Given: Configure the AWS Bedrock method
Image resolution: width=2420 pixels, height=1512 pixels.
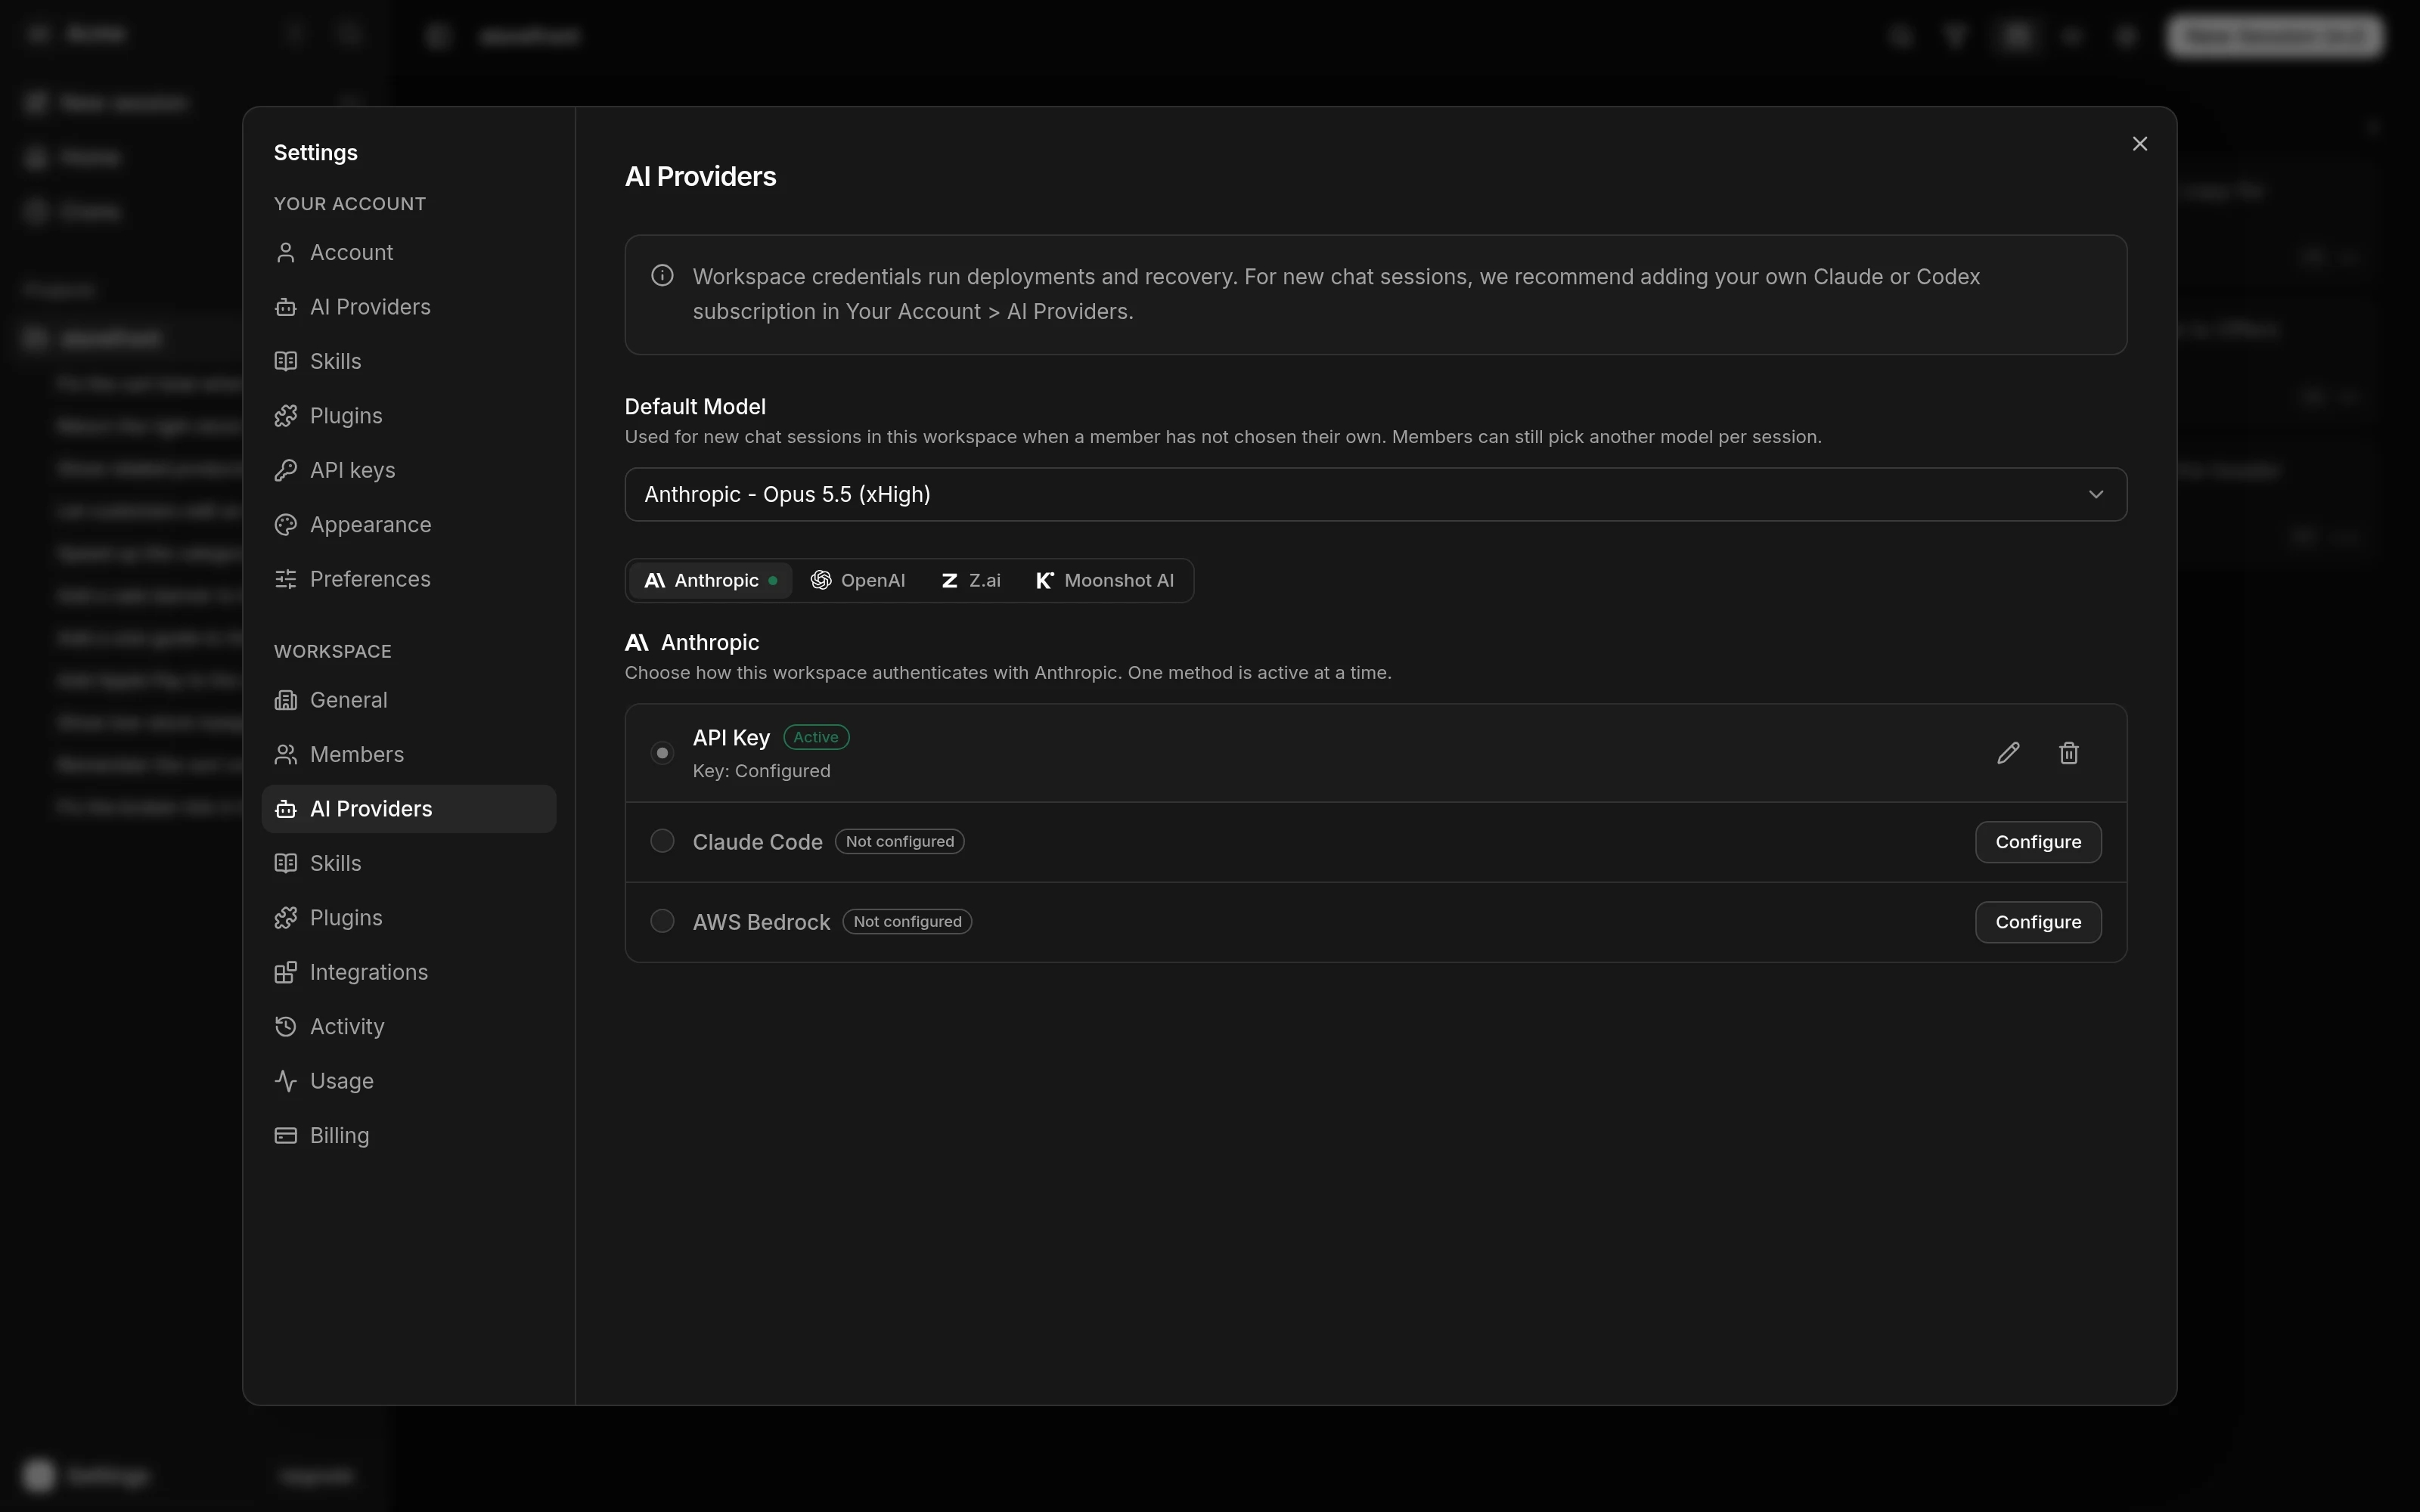Looking at the screenshot, I should click(2038, 922).
